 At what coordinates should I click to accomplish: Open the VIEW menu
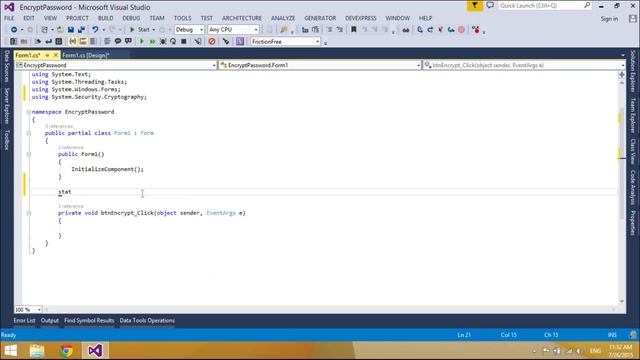point(50,18)
